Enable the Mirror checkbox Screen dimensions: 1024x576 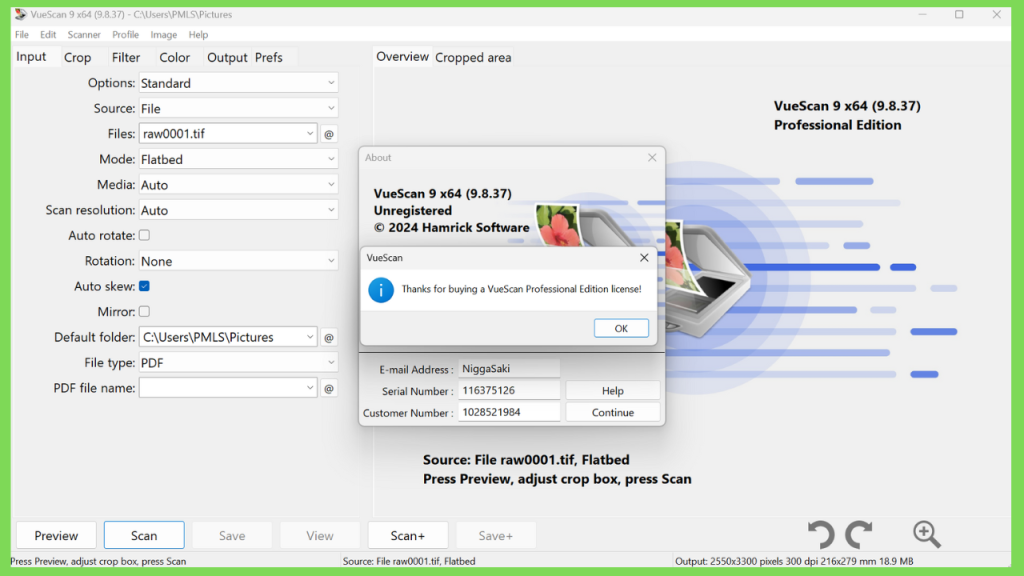point(144,312)
